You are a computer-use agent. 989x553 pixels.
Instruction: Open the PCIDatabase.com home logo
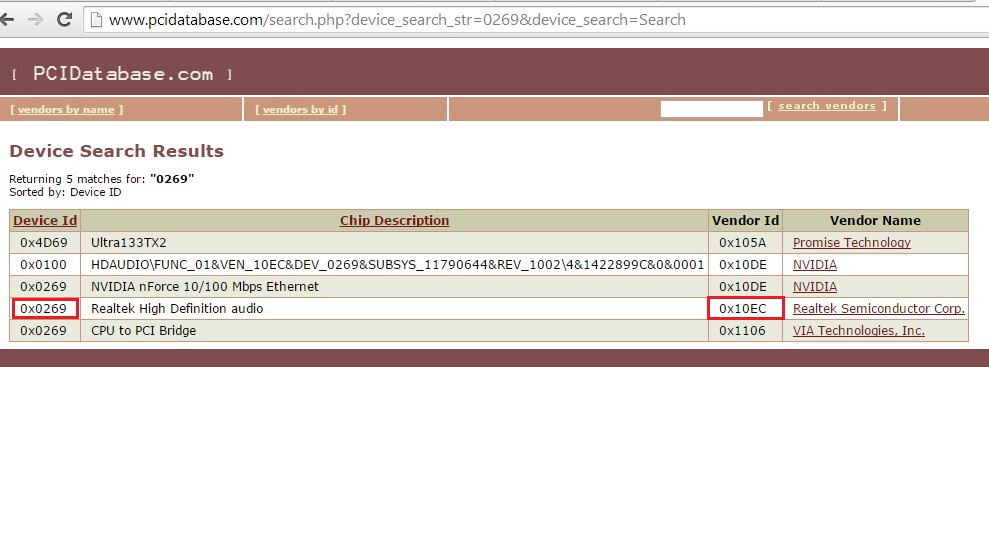(x=122, y=74)
